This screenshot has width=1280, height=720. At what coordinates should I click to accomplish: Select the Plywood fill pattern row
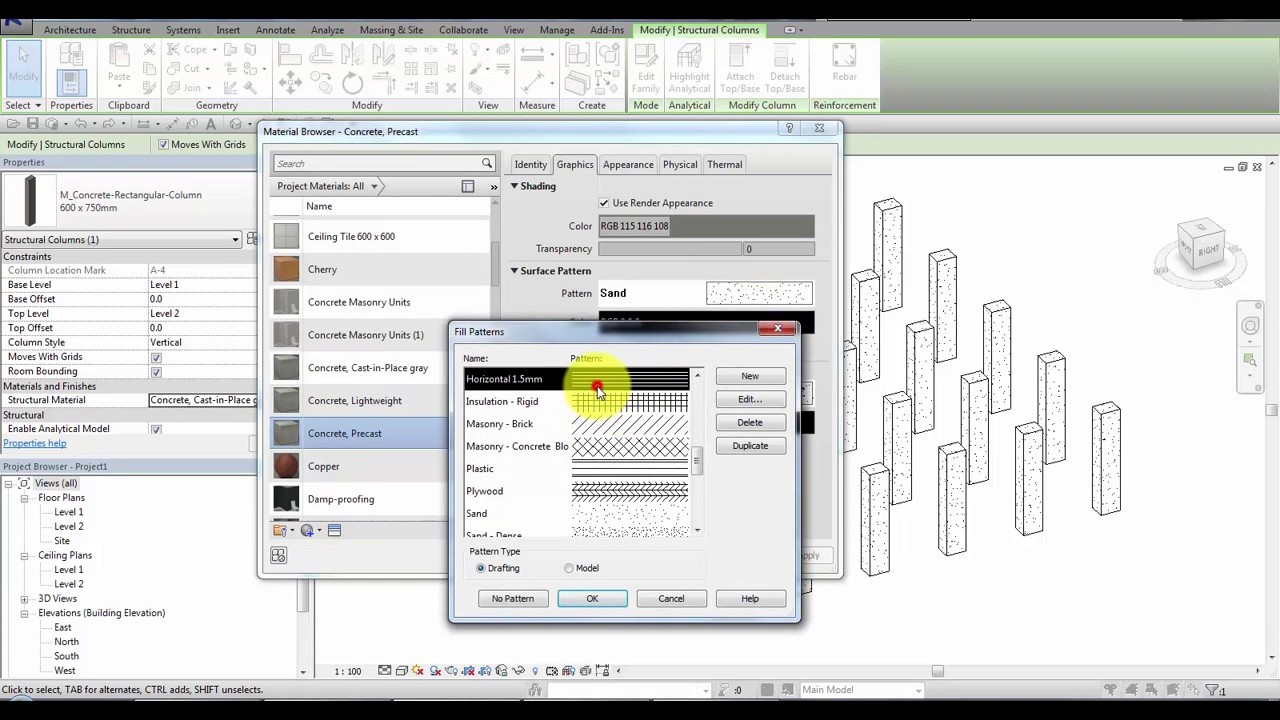pos(577,491)
